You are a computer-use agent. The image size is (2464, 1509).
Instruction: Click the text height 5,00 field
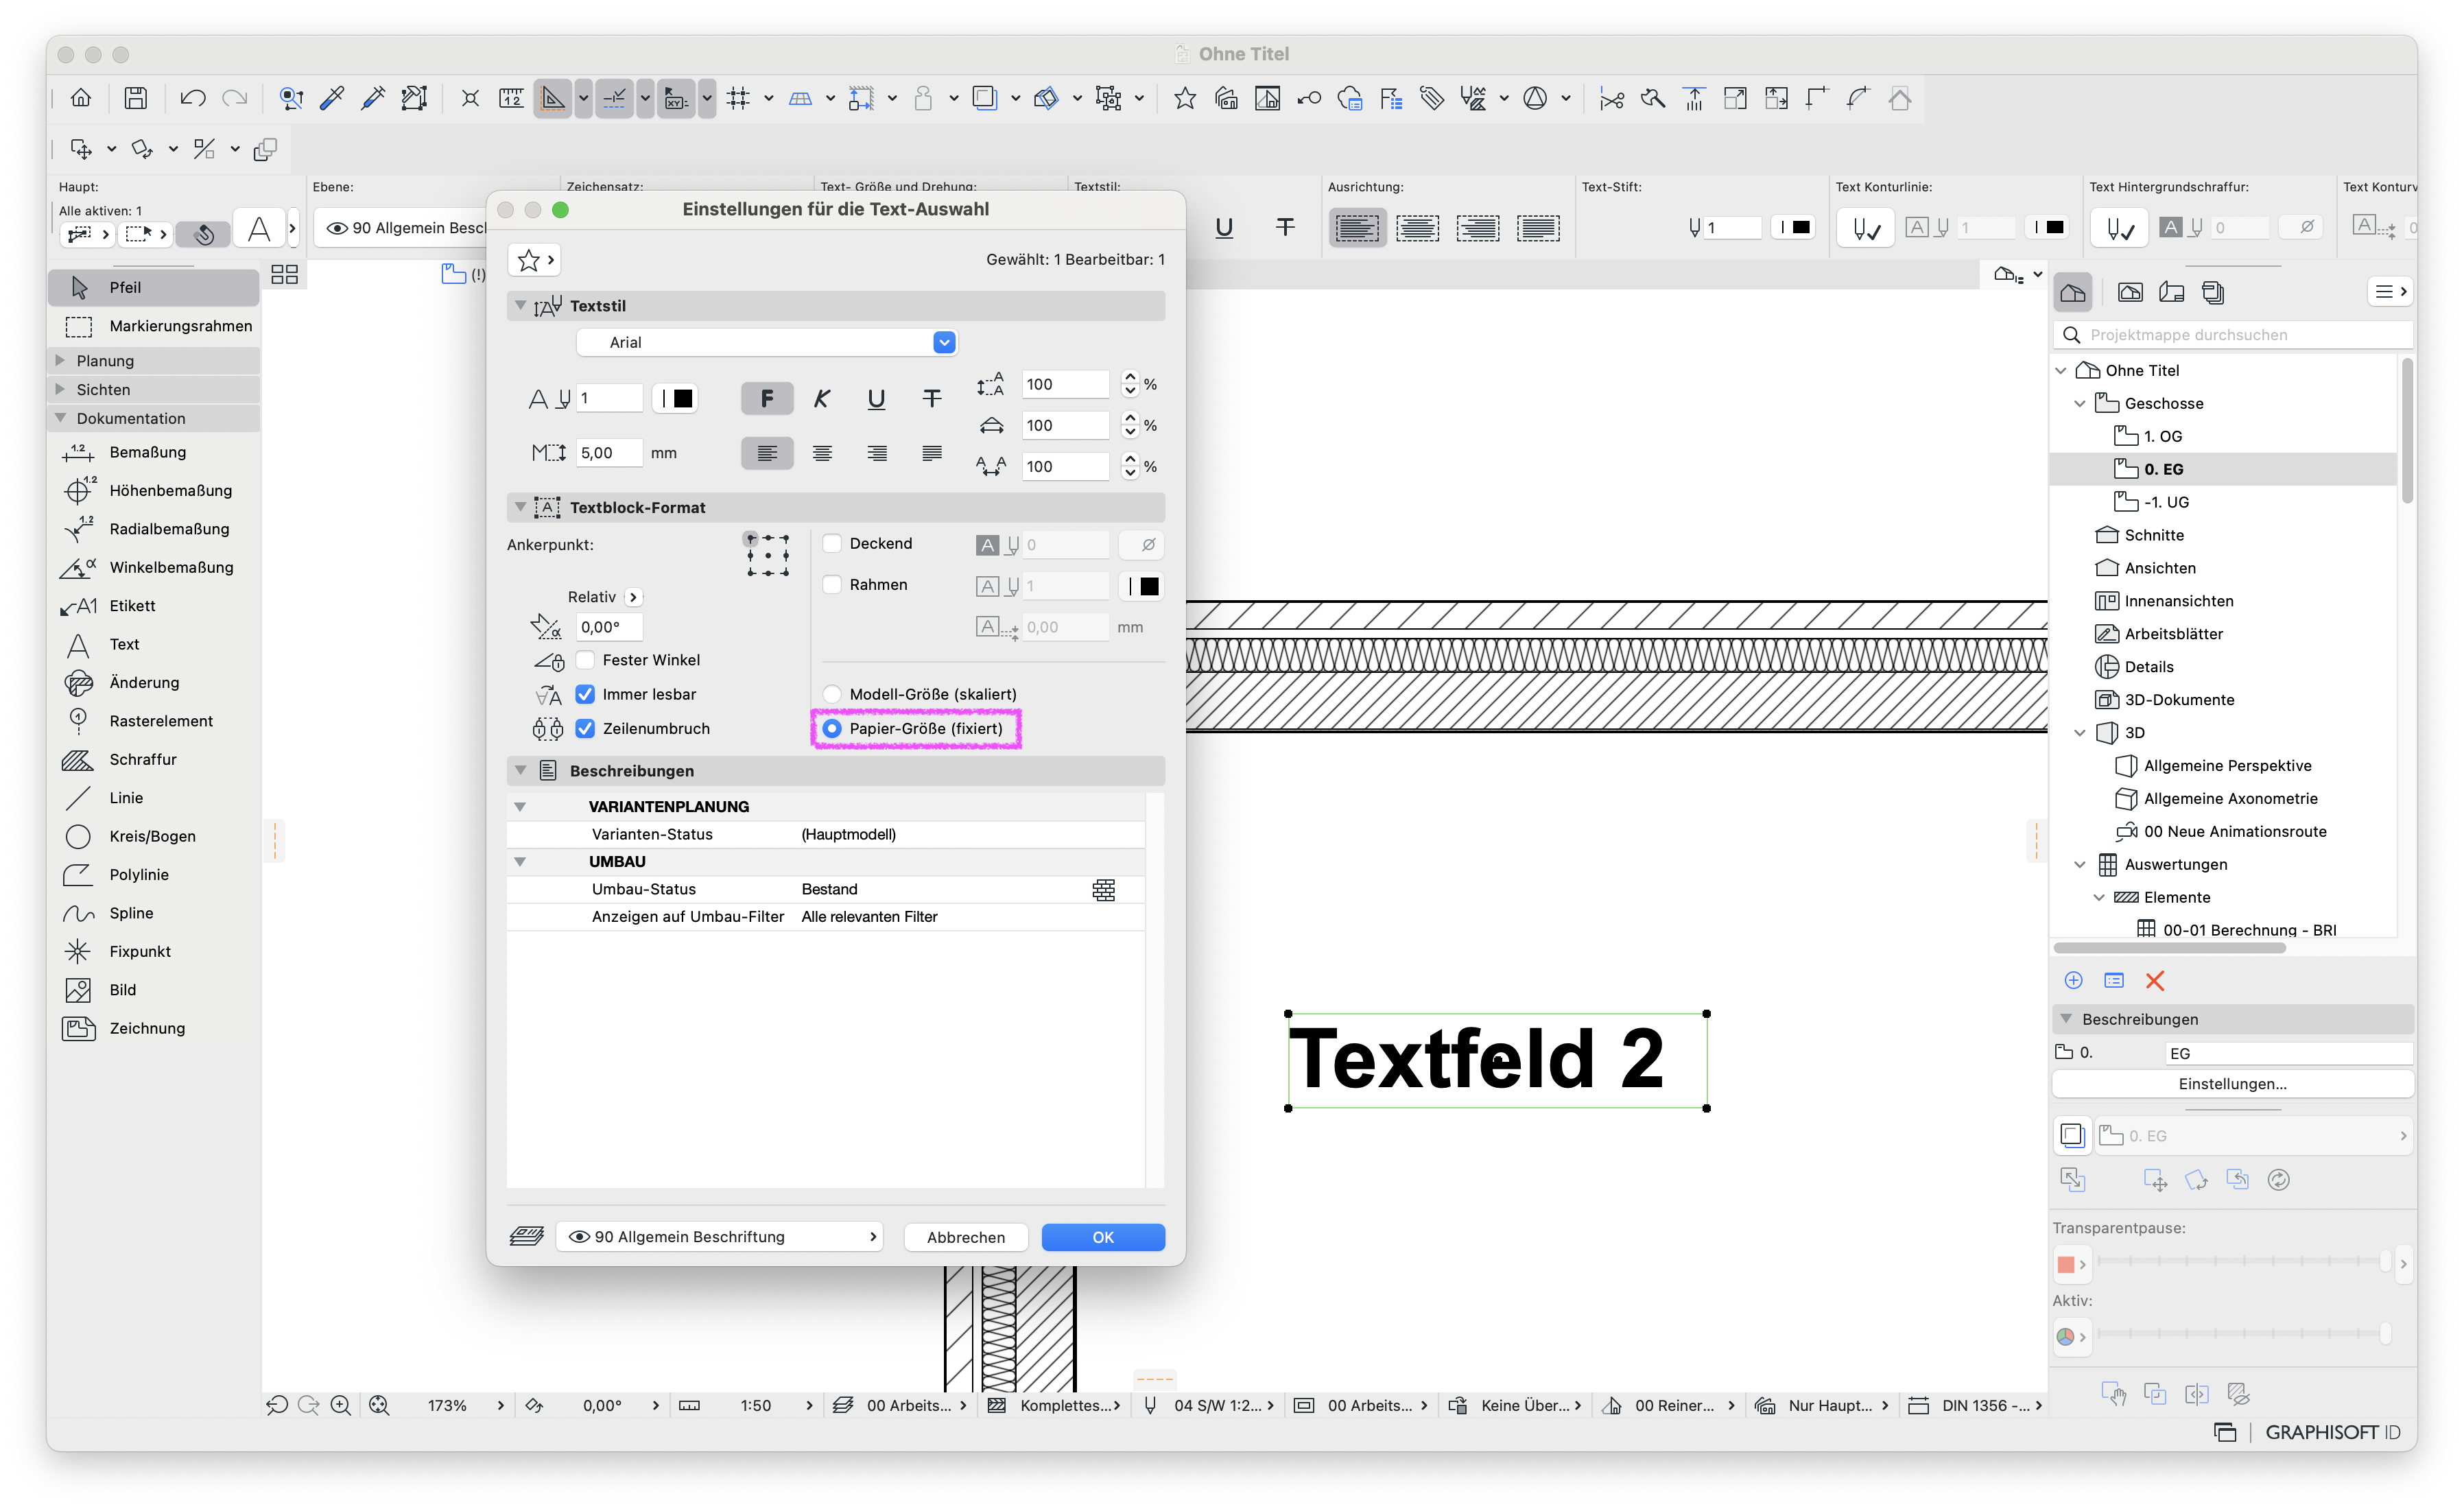pyautogui.click(x=609, y=453)
